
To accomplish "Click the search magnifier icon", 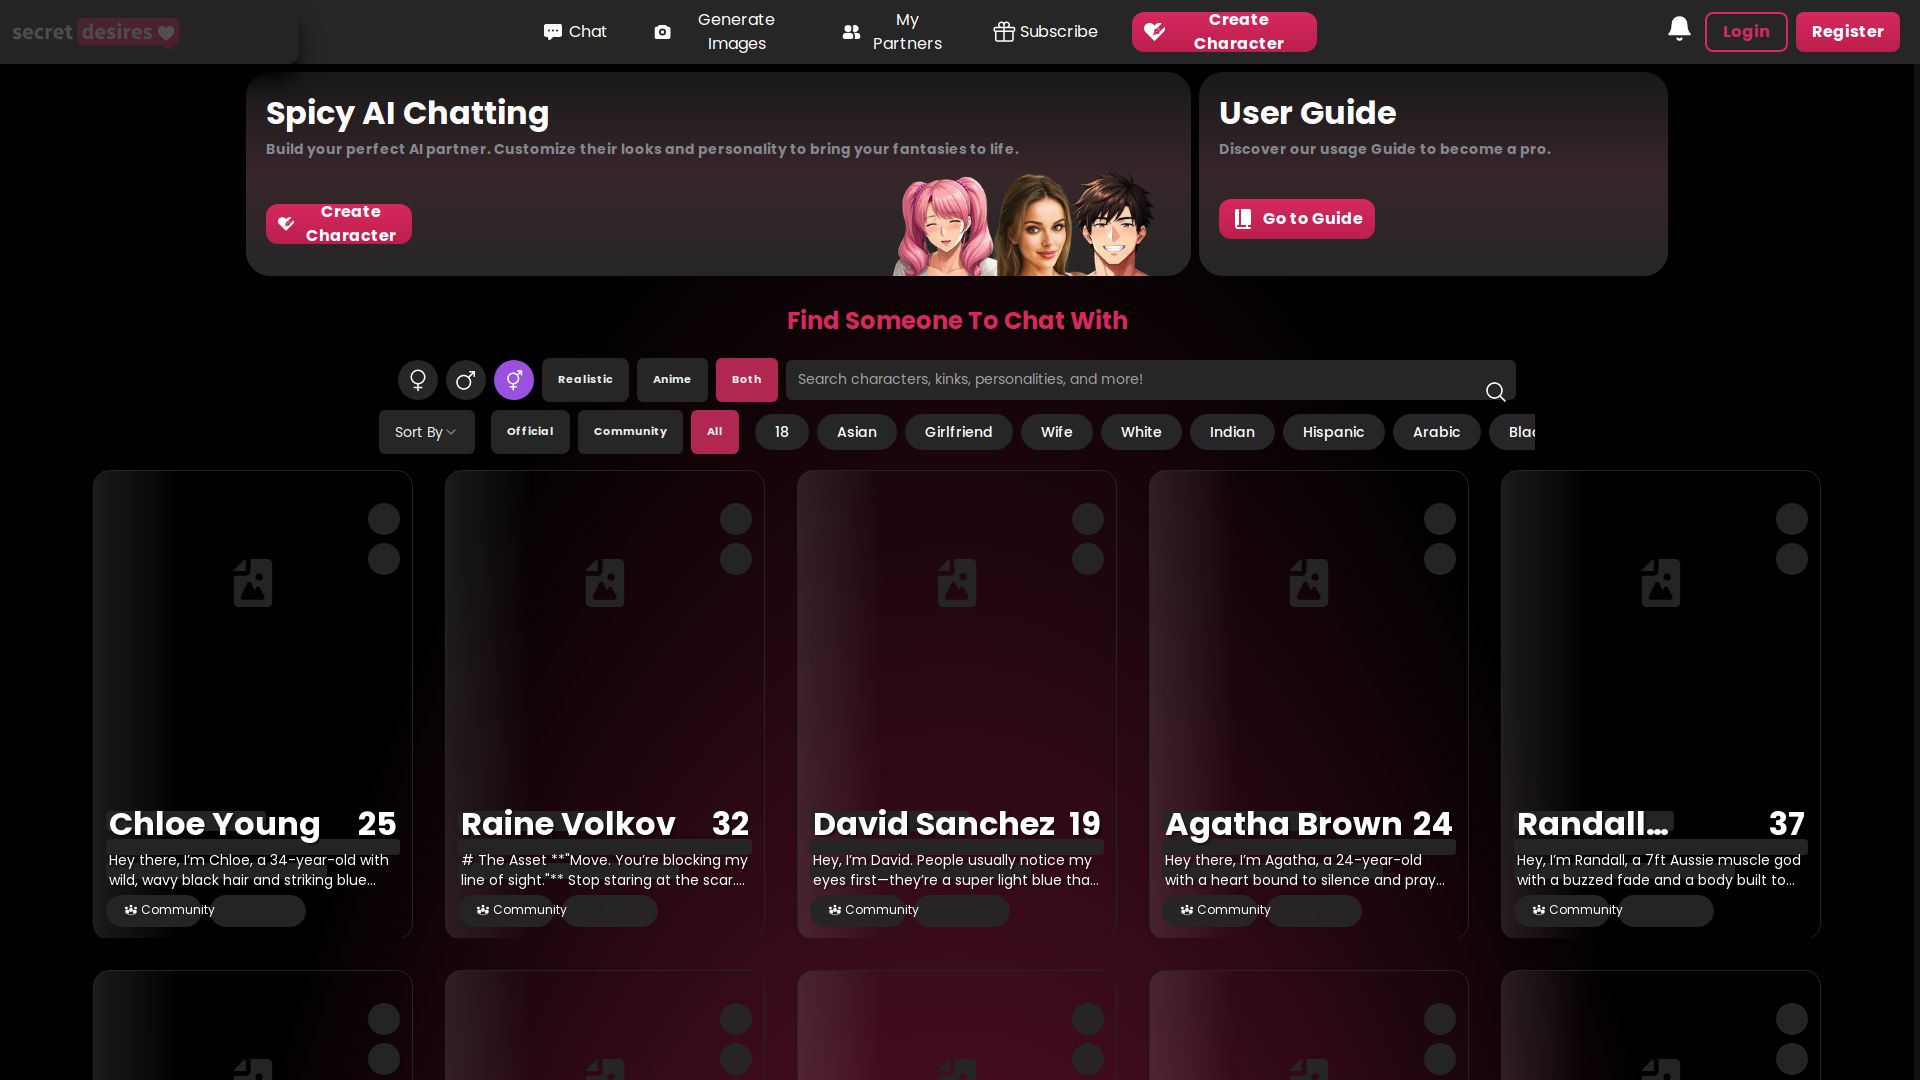I will [x=1495, y=392].
